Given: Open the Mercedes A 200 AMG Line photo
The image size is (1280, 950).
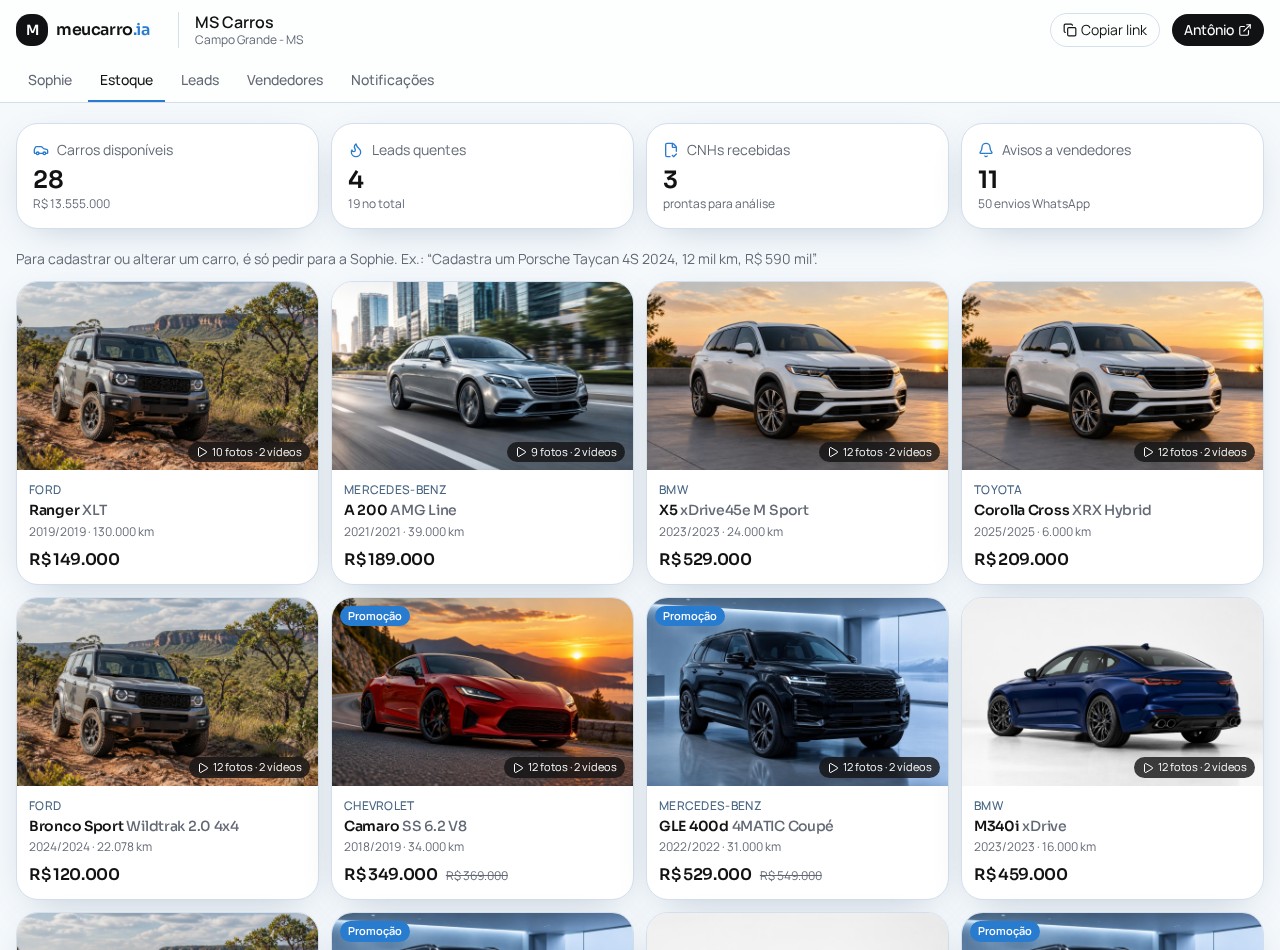Looking at the screenshot, I should [x=482, y=376].
